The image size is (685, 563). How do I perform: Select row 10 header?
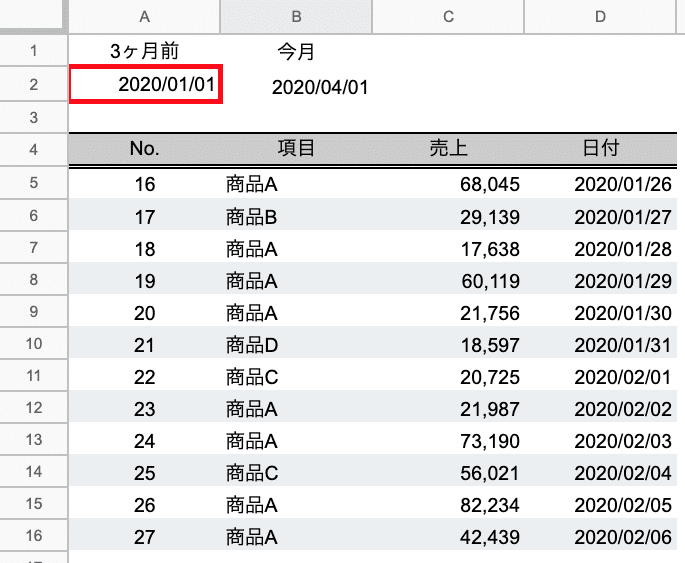pyautogui.click(x=34, y=343)
